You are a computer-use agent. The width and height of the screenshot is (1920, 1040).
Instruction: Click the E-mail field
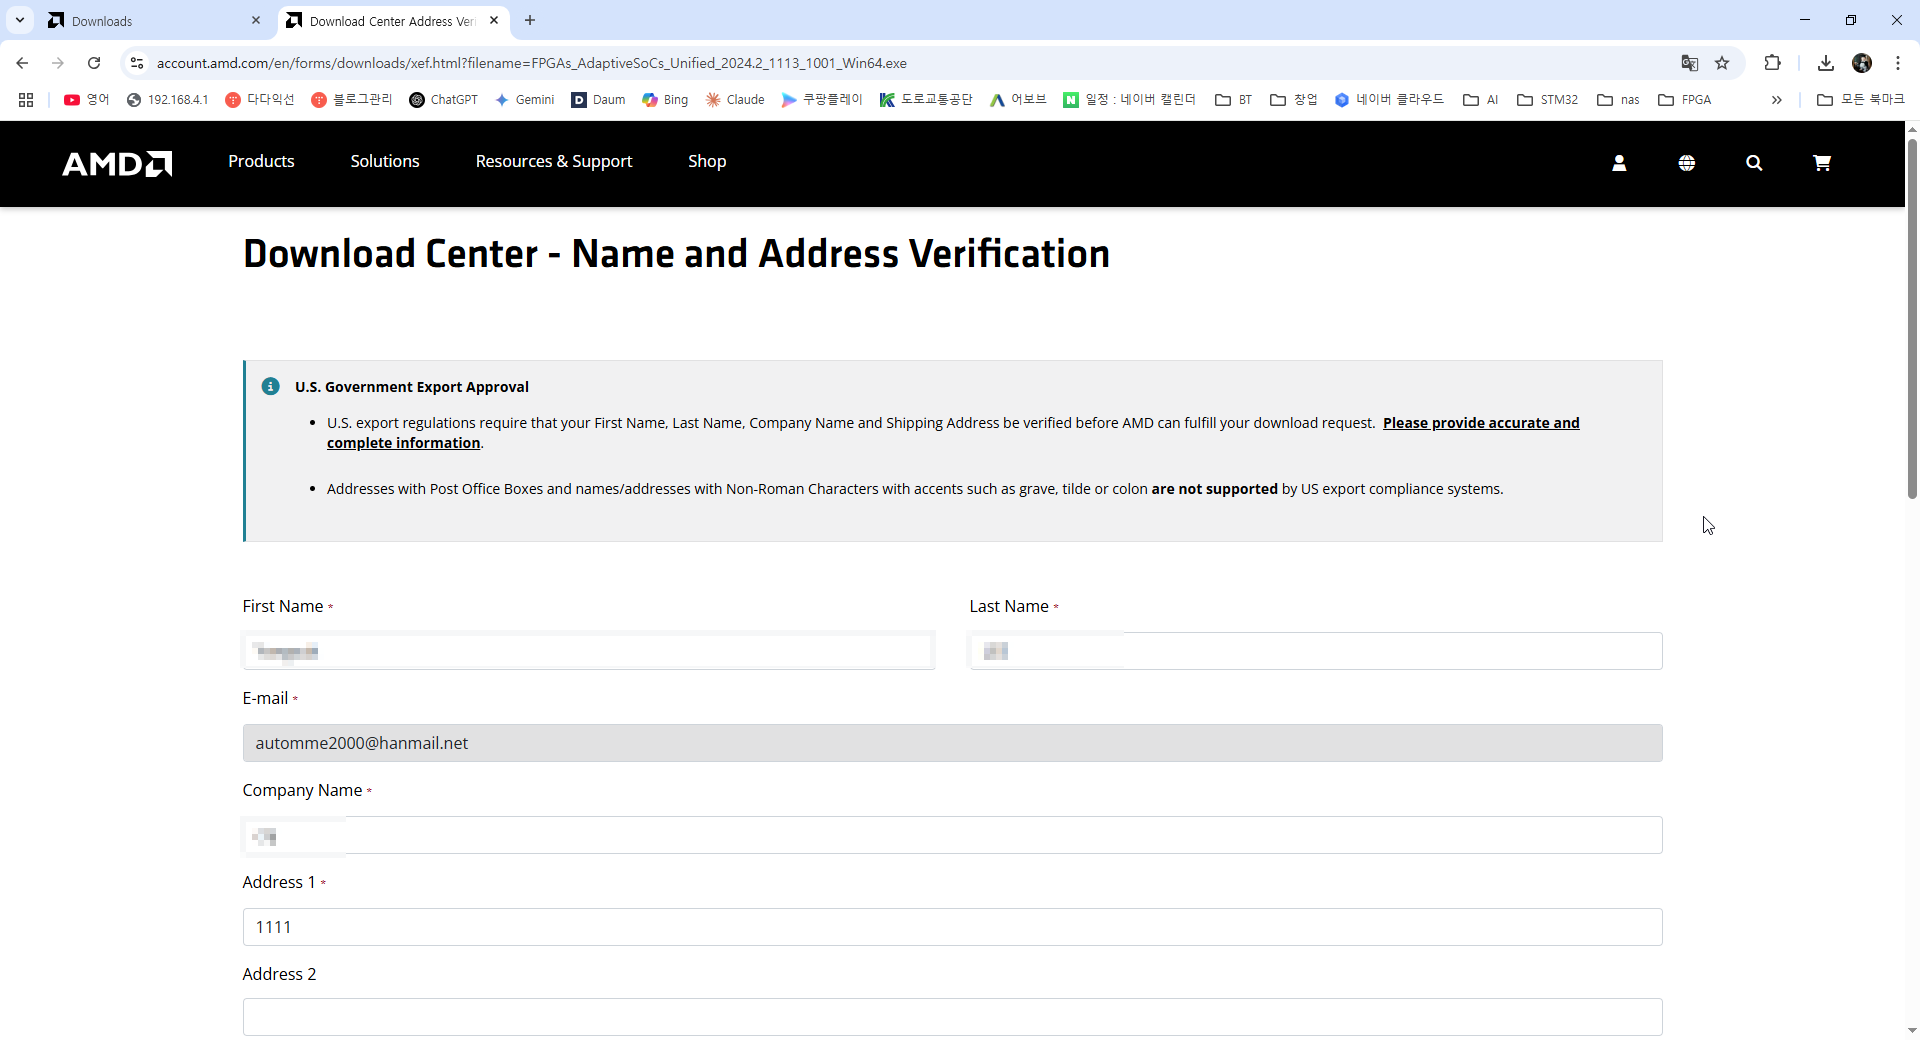(953, 743)
